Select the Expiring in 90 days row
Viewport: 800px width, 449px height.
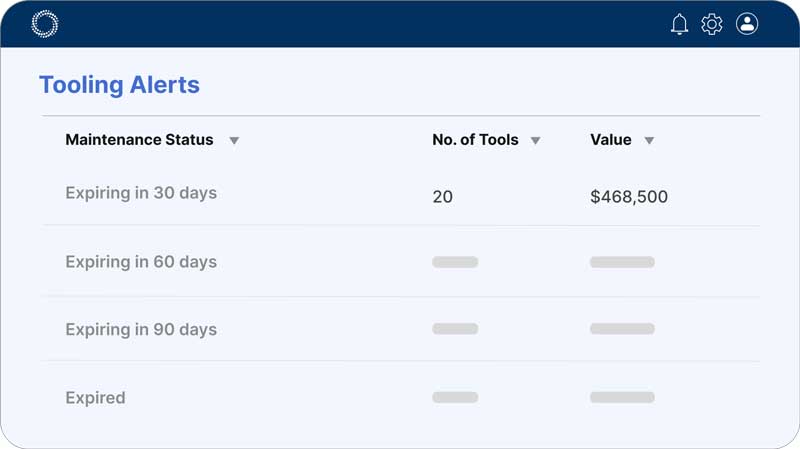141,329
